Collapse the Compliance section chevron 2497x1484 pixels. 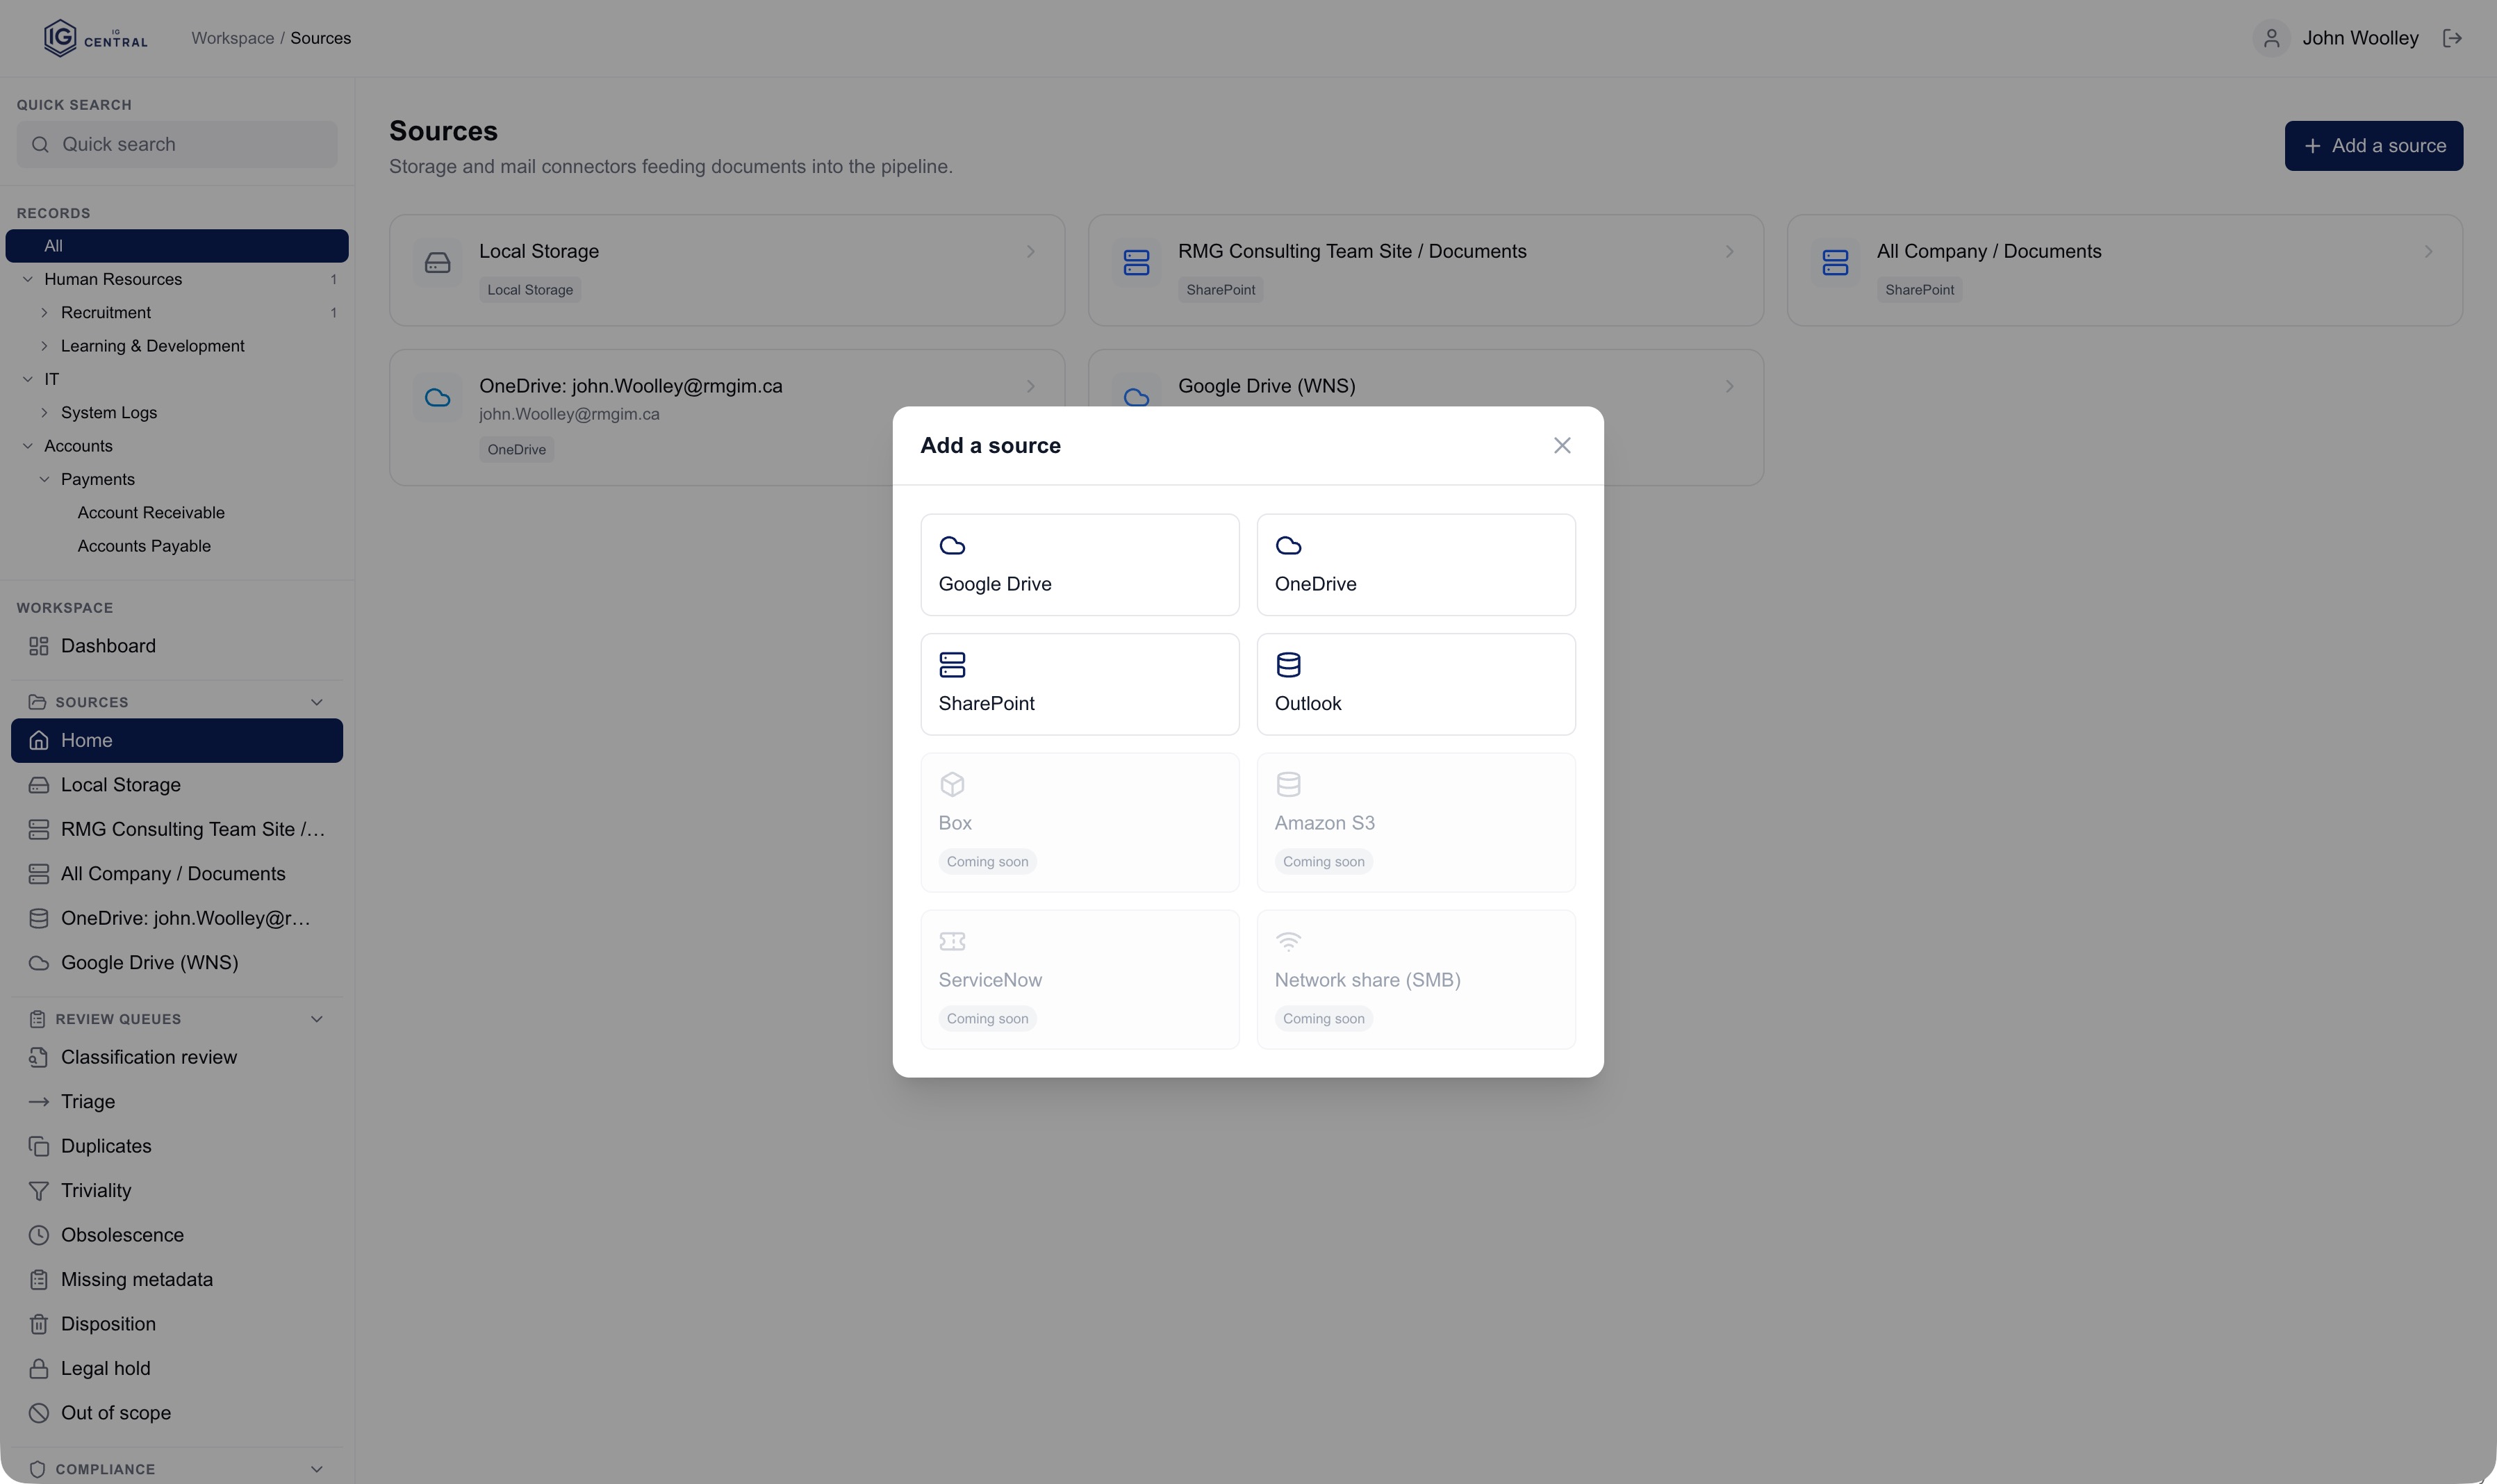[317, 1469]
